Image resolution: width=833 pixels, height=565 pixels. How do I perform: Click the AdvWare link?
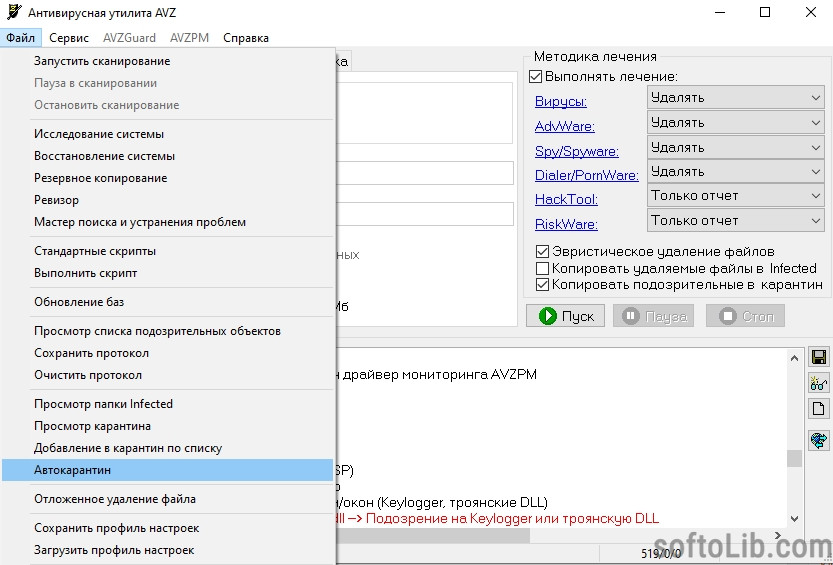point(565,126)
